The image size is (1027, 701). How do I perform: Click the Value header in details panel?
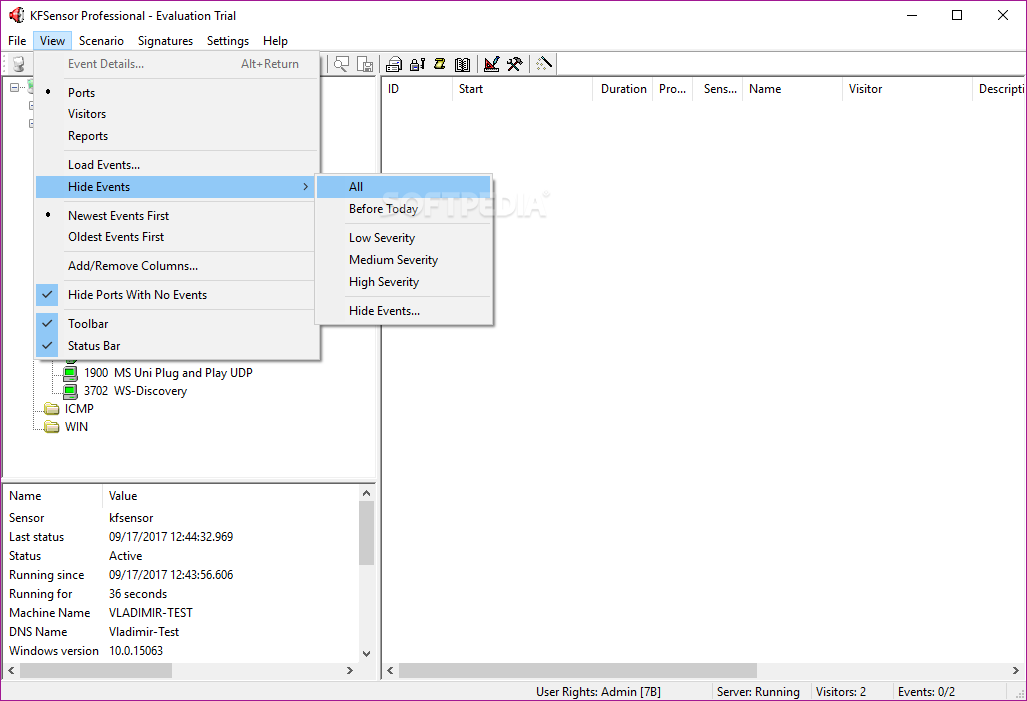pos(230,496)
